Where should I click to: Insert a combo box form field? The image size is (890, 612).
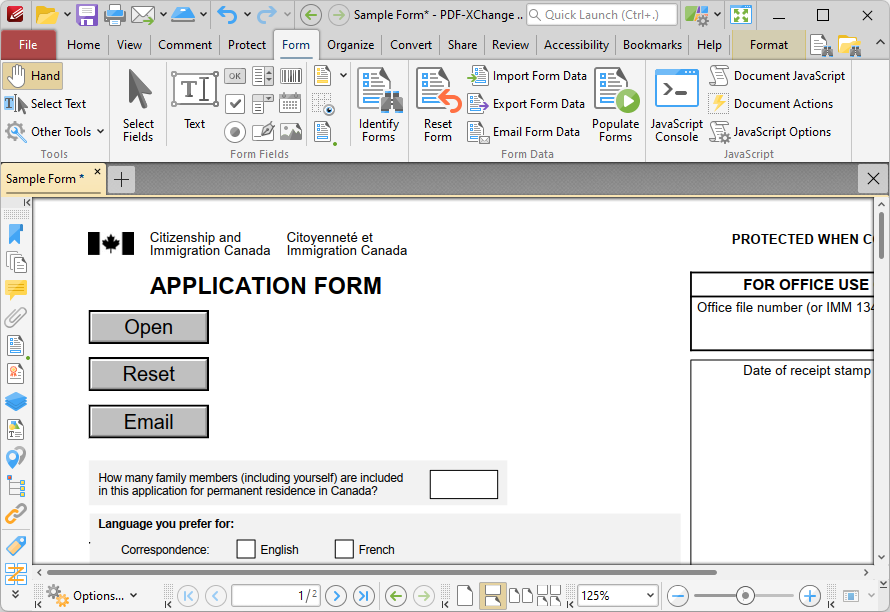[263, 104]
